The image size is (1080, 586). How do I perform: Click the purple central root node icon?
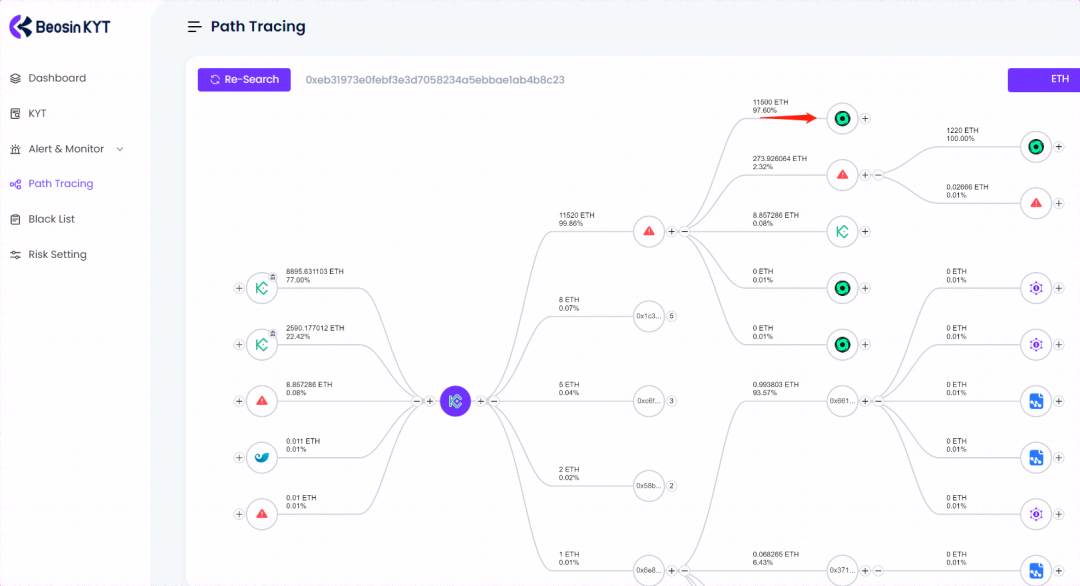(x=455, y=401)
